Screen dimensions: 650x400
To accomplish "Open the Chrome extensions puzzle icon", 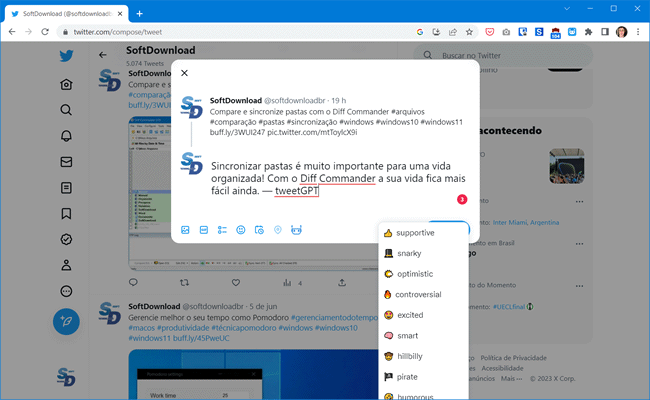I will (x=588, y=32).
